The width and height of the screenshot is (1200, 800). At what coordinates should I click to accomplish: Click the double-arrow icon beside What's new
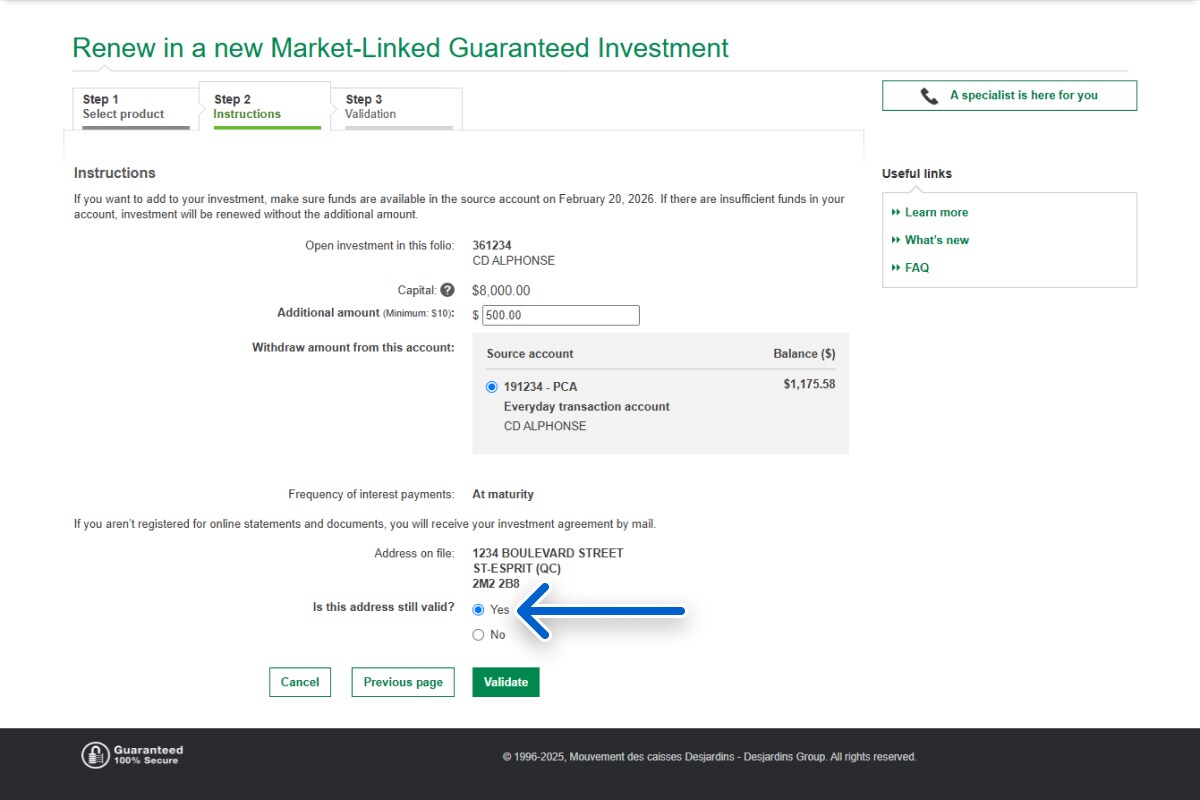pyautogui.click(x=896, y=240)
